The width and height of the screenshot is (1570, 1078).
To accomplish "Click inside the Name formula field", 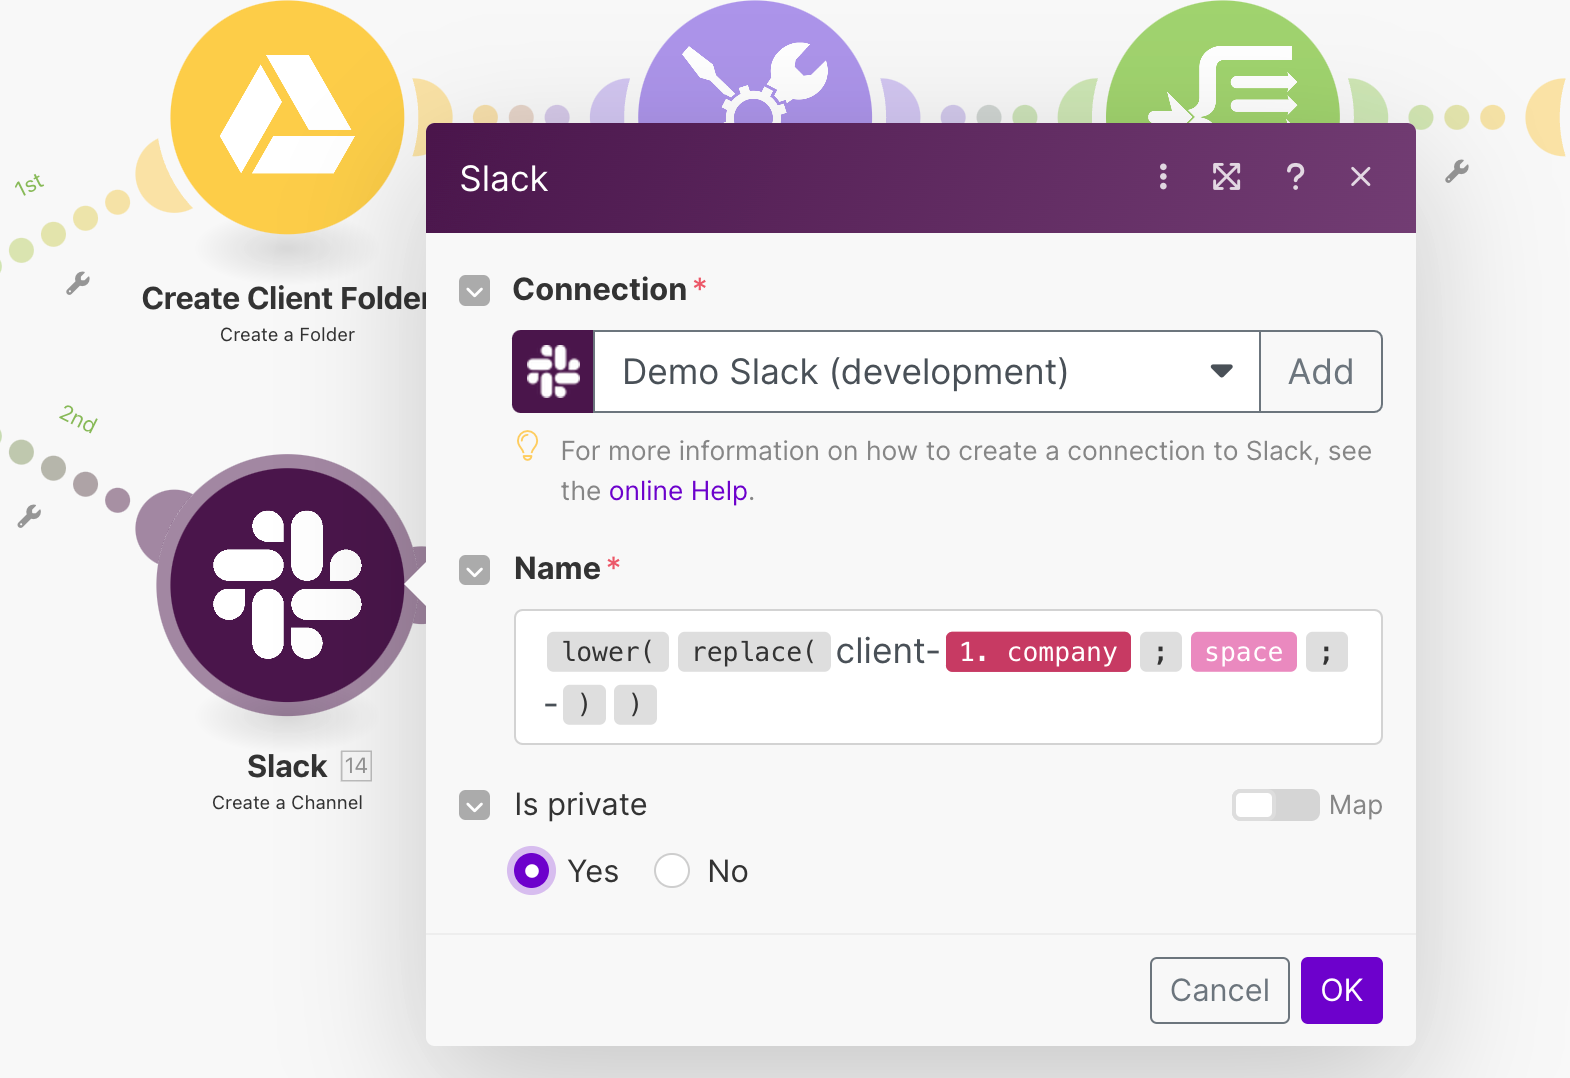I will pos(948,677).
